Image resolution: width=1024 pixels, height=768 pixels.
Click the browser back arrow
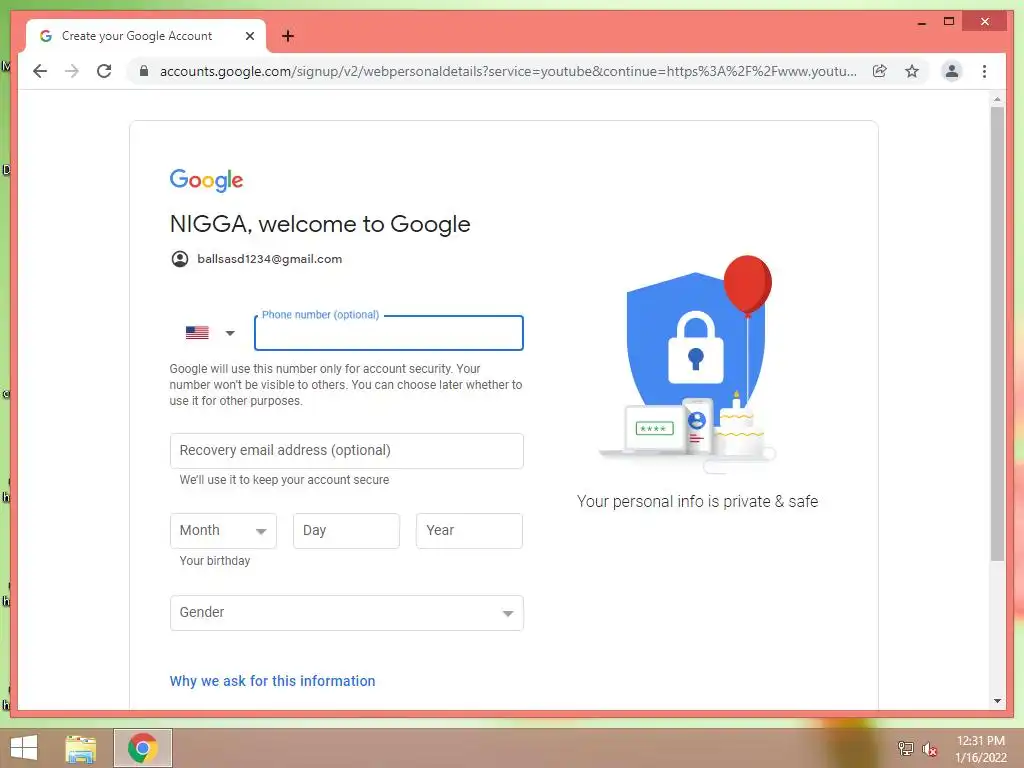click(x=40, y=71)
